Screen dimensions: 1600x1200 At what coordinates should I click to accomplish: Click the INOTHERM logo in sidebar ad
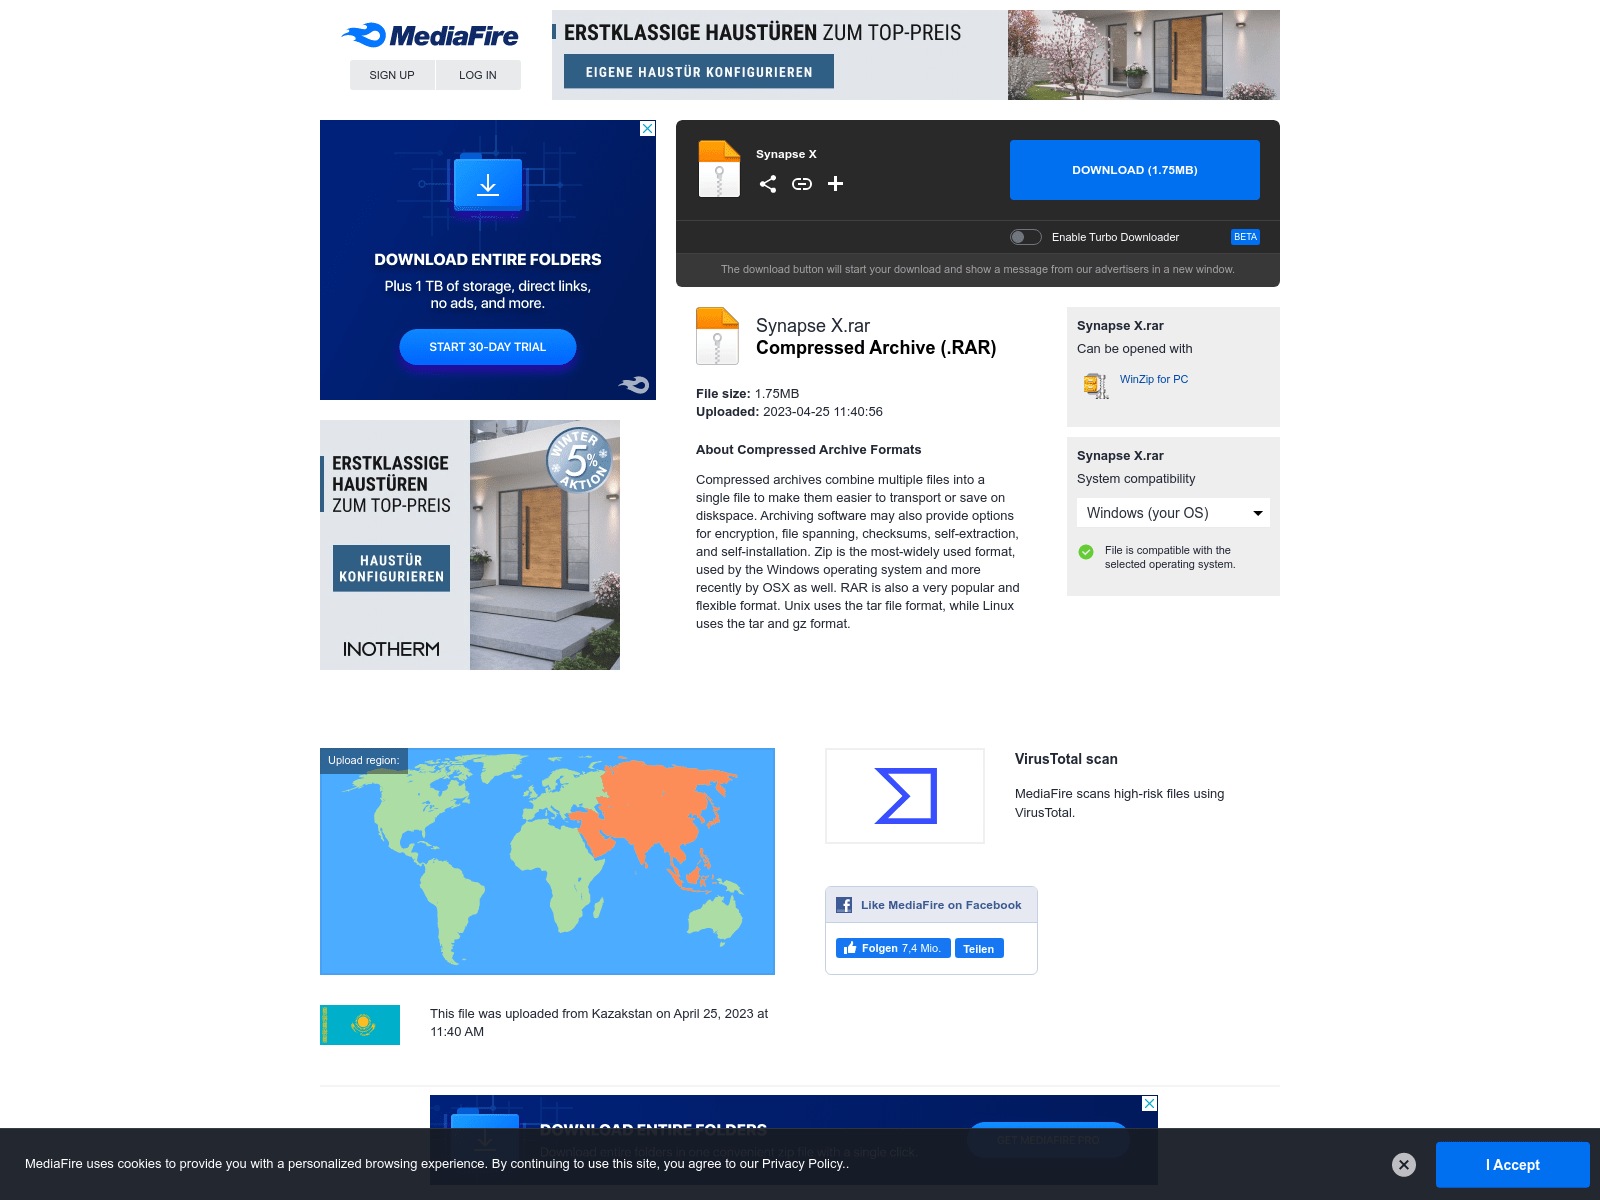pos(391,649)
